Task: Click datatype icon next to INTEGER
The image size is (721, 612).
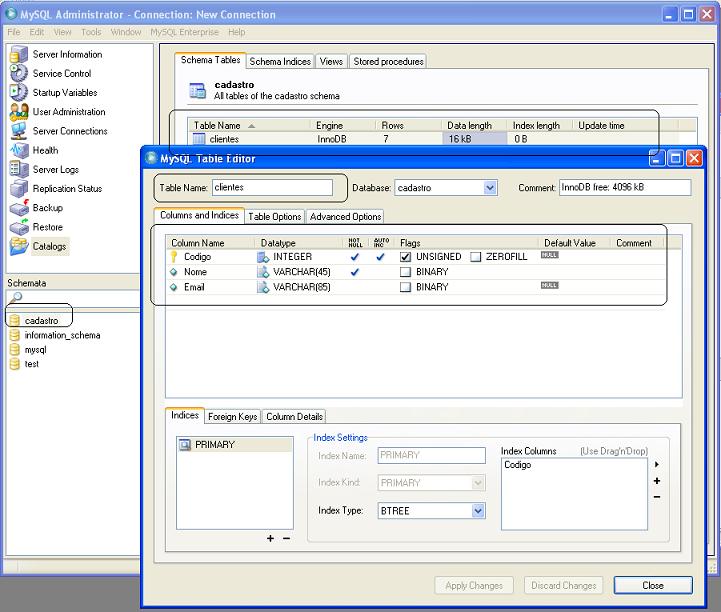Action: pyautogui.click(x=263, y=257)
